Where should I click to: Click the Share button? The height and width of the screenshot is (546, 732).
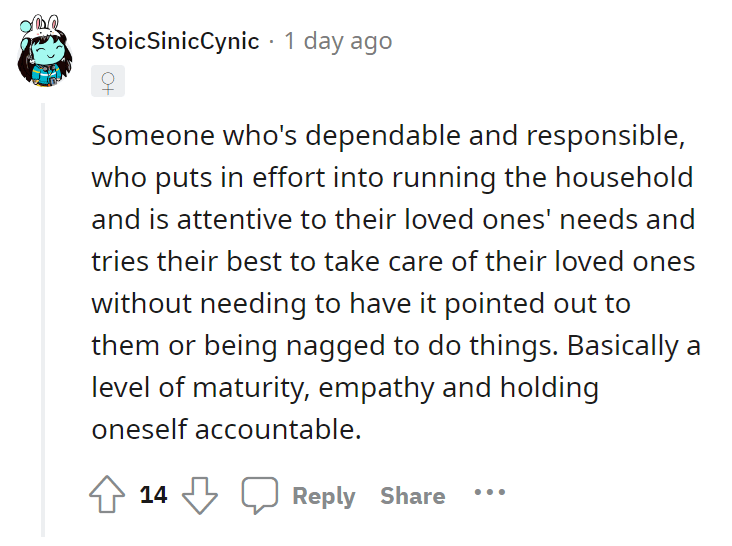point(413,496)
